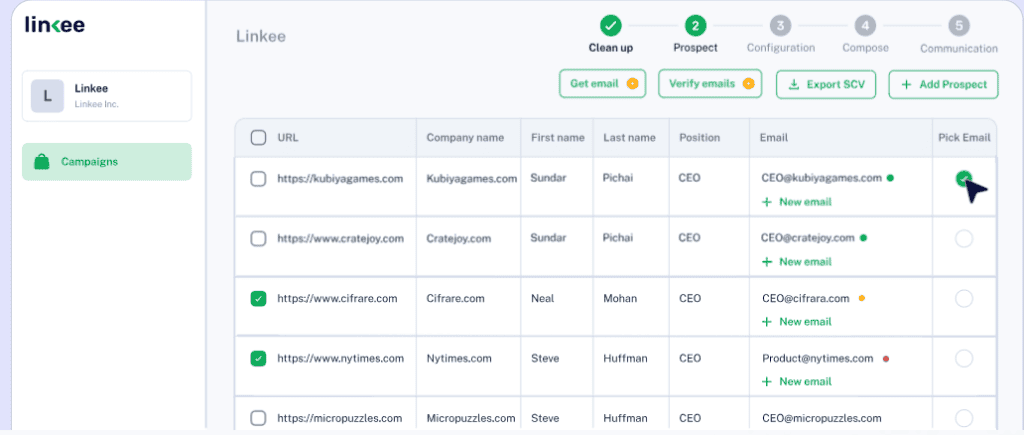The image size is (1024, 435).
Task: Click Export SCV button
Action: click(x=826, y=84)
